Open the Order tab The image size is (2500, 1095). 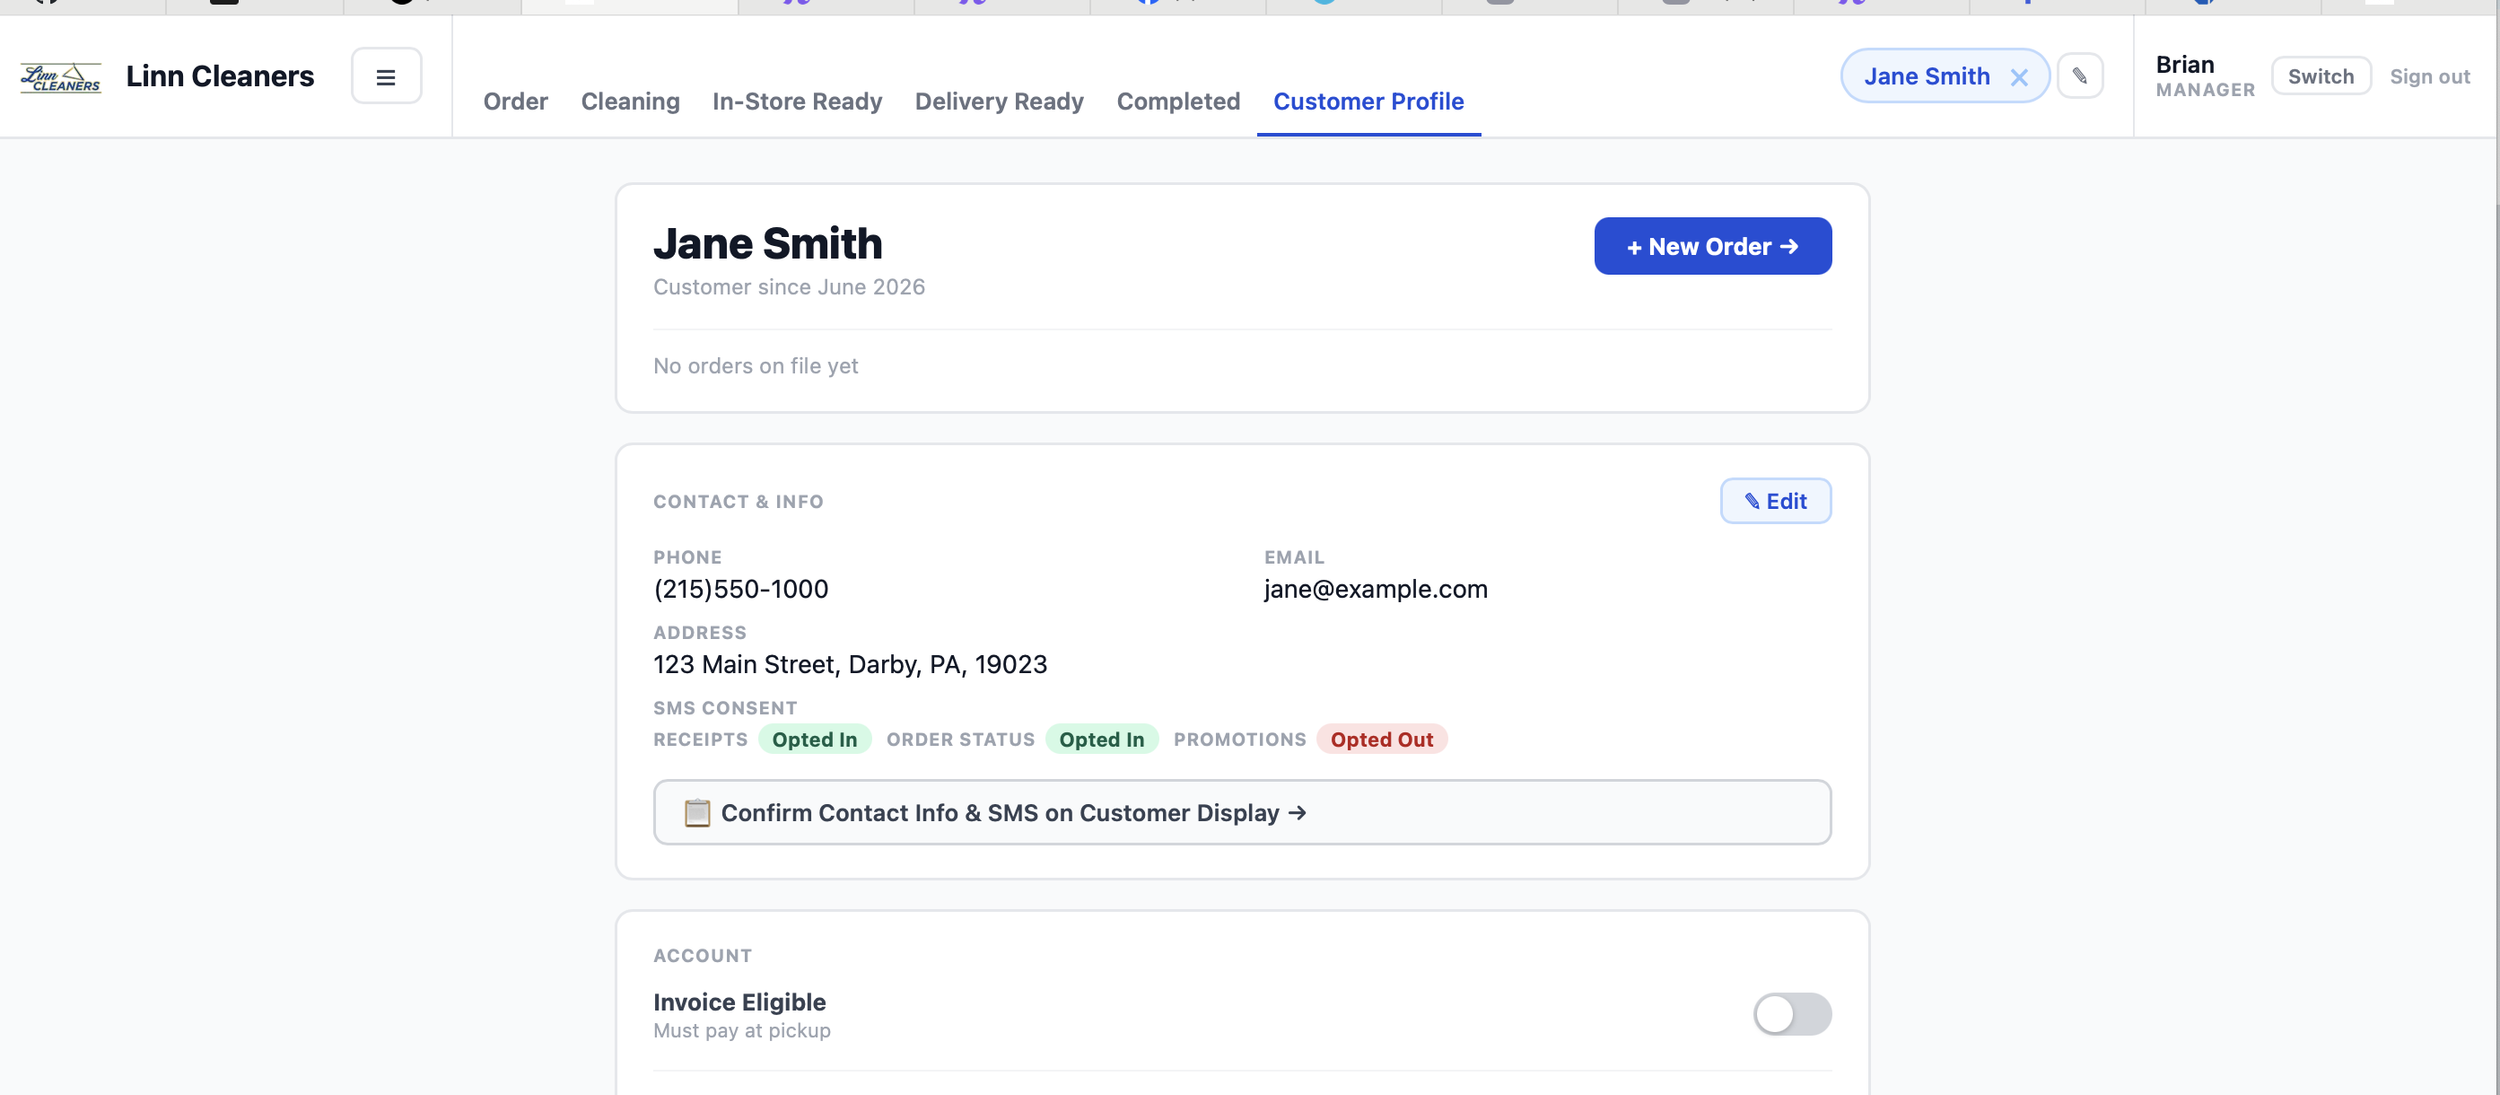pos(516,101)
